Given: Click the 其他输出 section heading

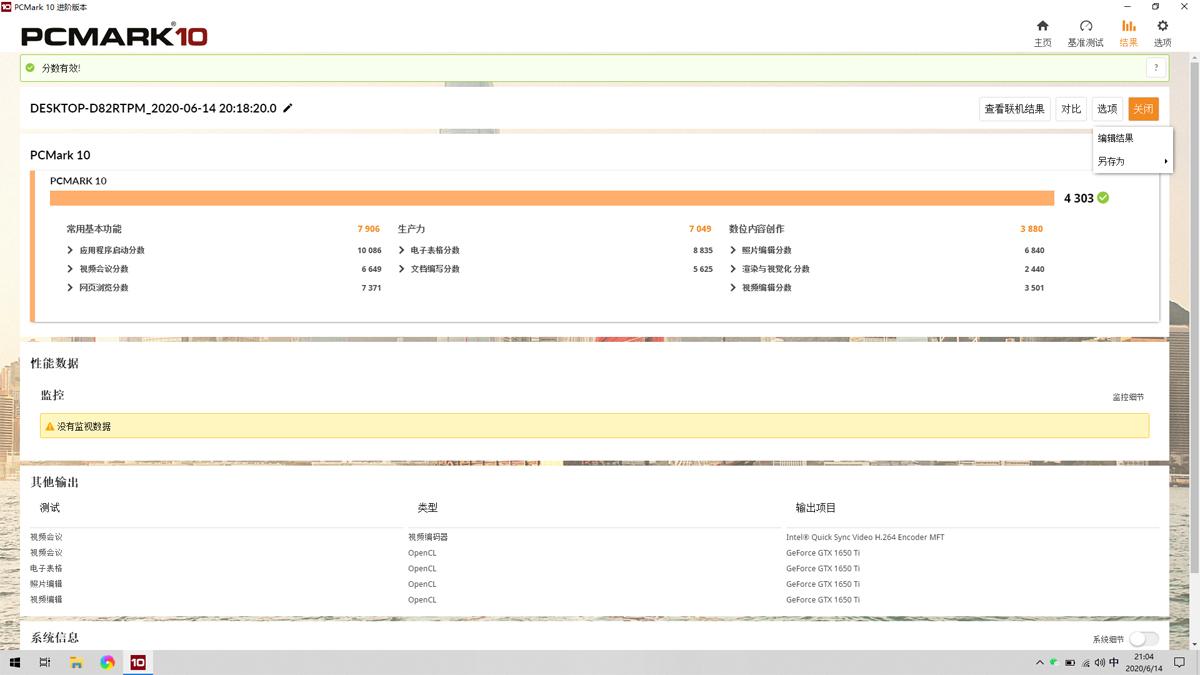Looking at the screenshot, I should [55, 482].
